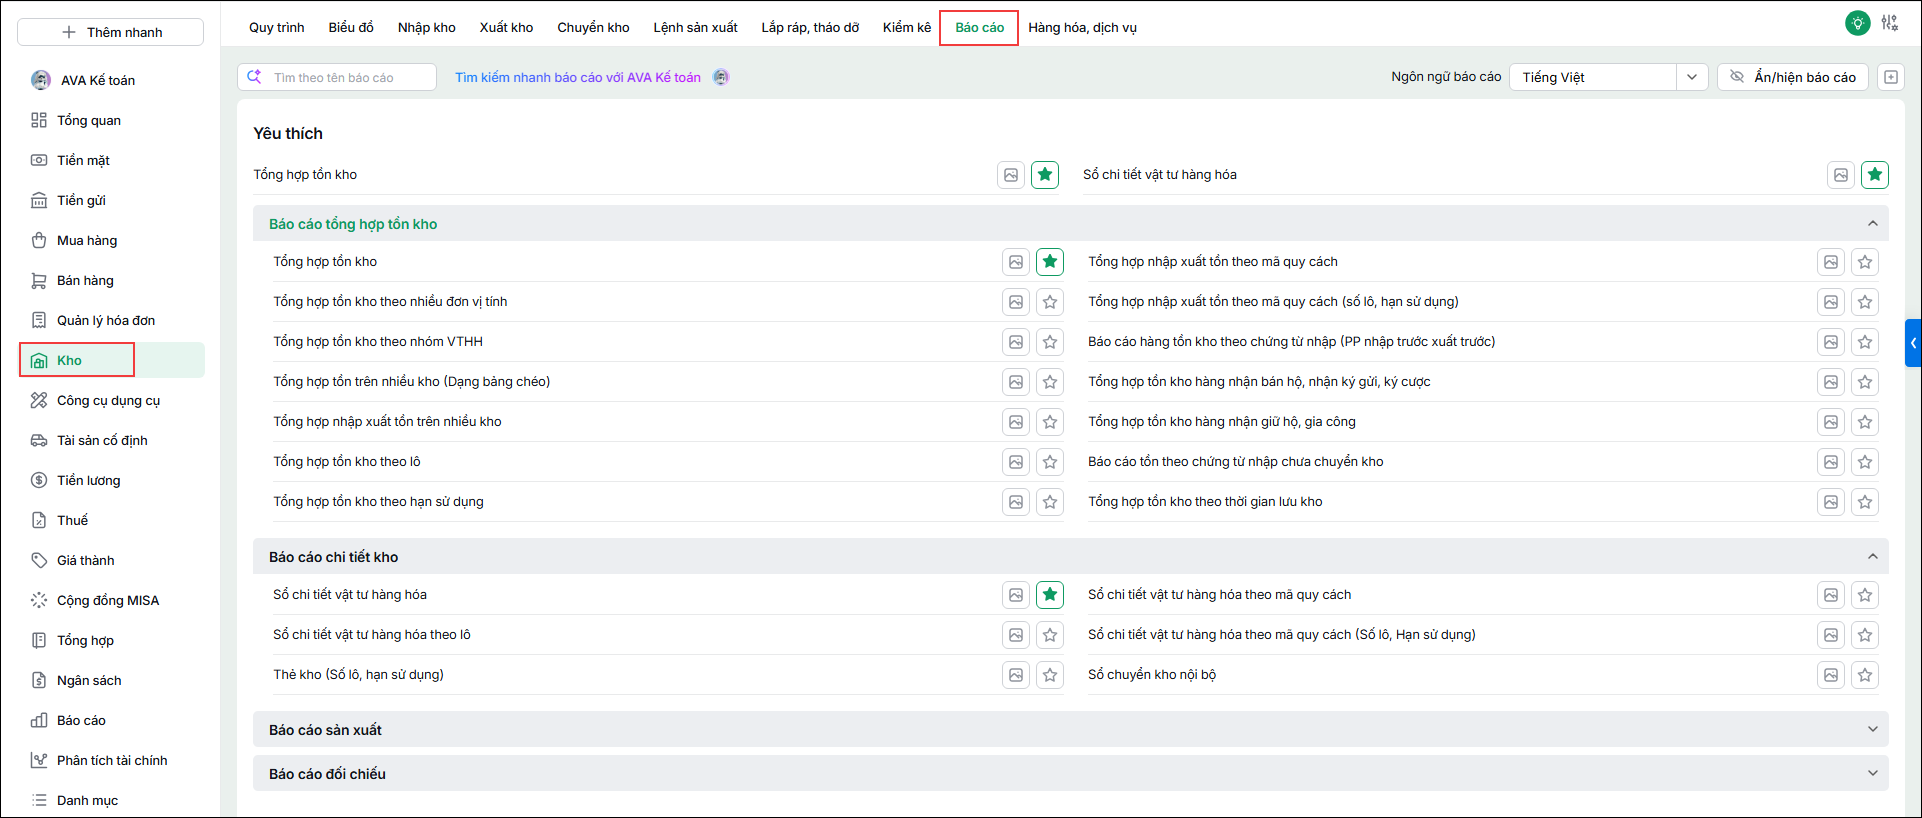The image size is (1922, 818).
Task: Click the AVA assistant avatar beside quick search link
Action: click(x=721, y=77)
